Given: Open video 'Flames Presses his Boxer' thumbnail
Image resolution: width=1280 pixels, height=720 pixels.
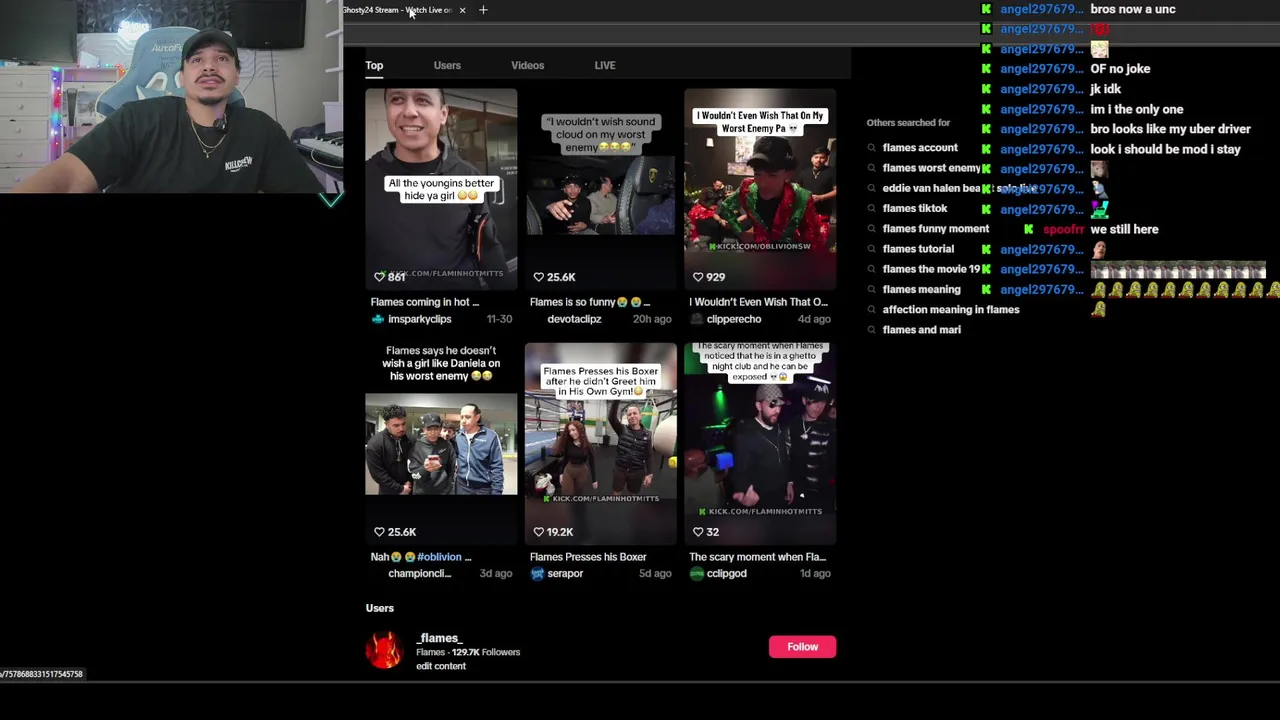Looking at the screenshot, I should [601, 443].
